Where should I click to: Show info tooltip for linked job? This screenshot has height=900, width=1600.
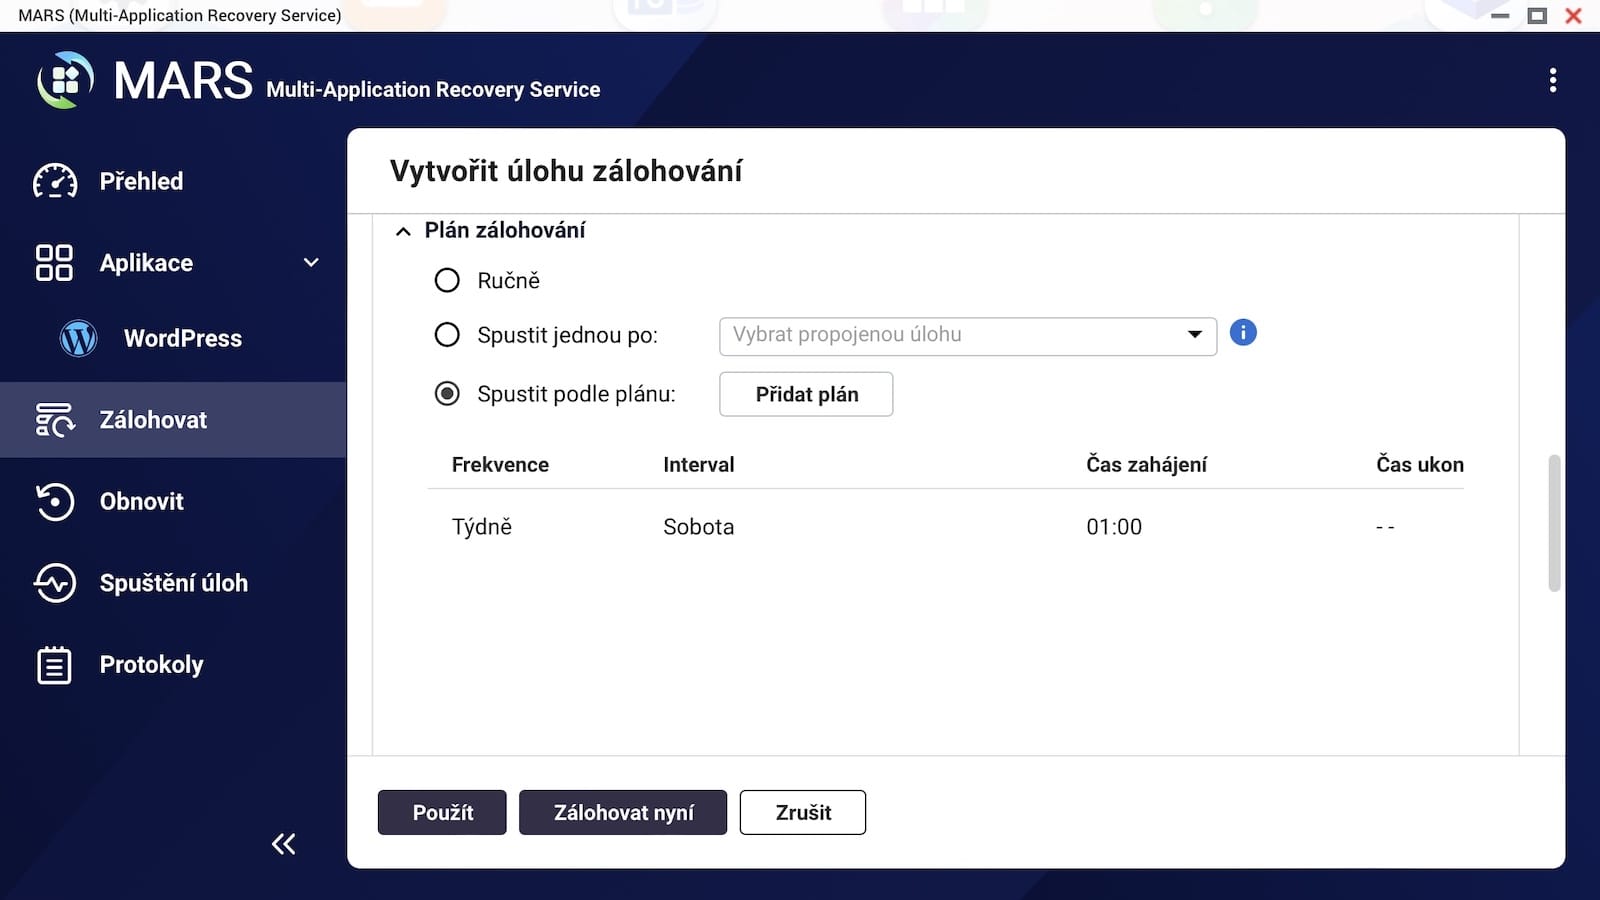pos(1242,333)
